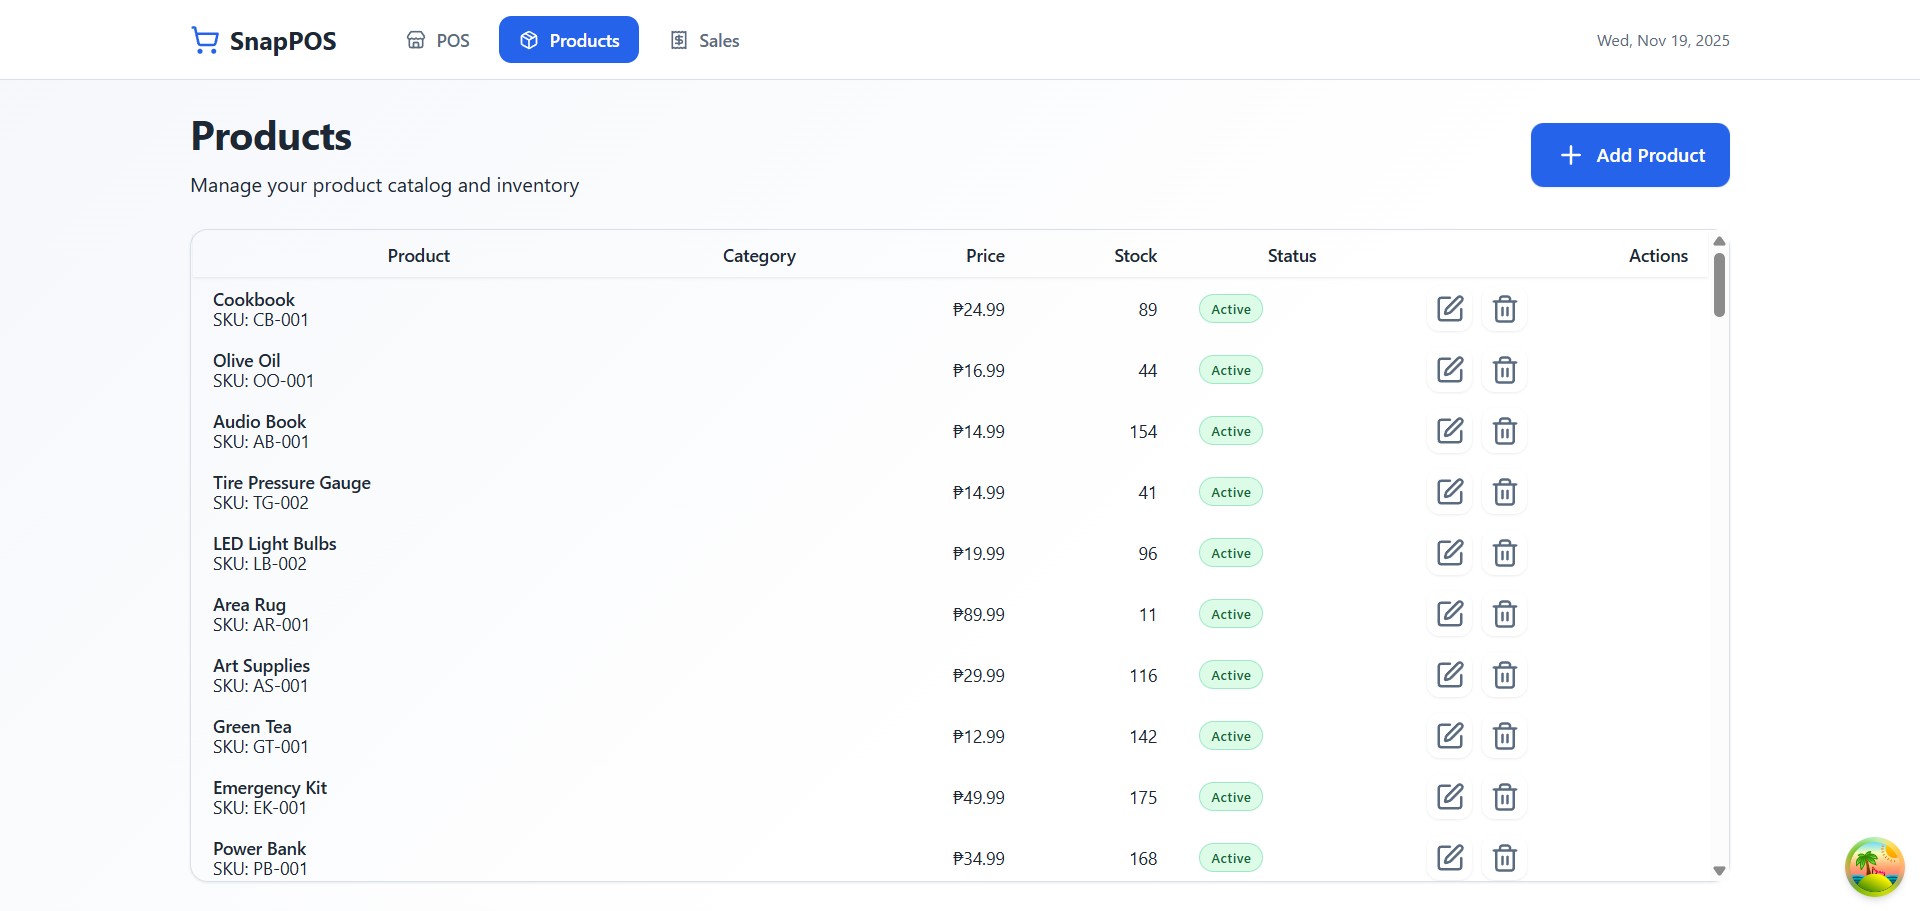Edit the Area Rug product

(x=1450, y=614)
